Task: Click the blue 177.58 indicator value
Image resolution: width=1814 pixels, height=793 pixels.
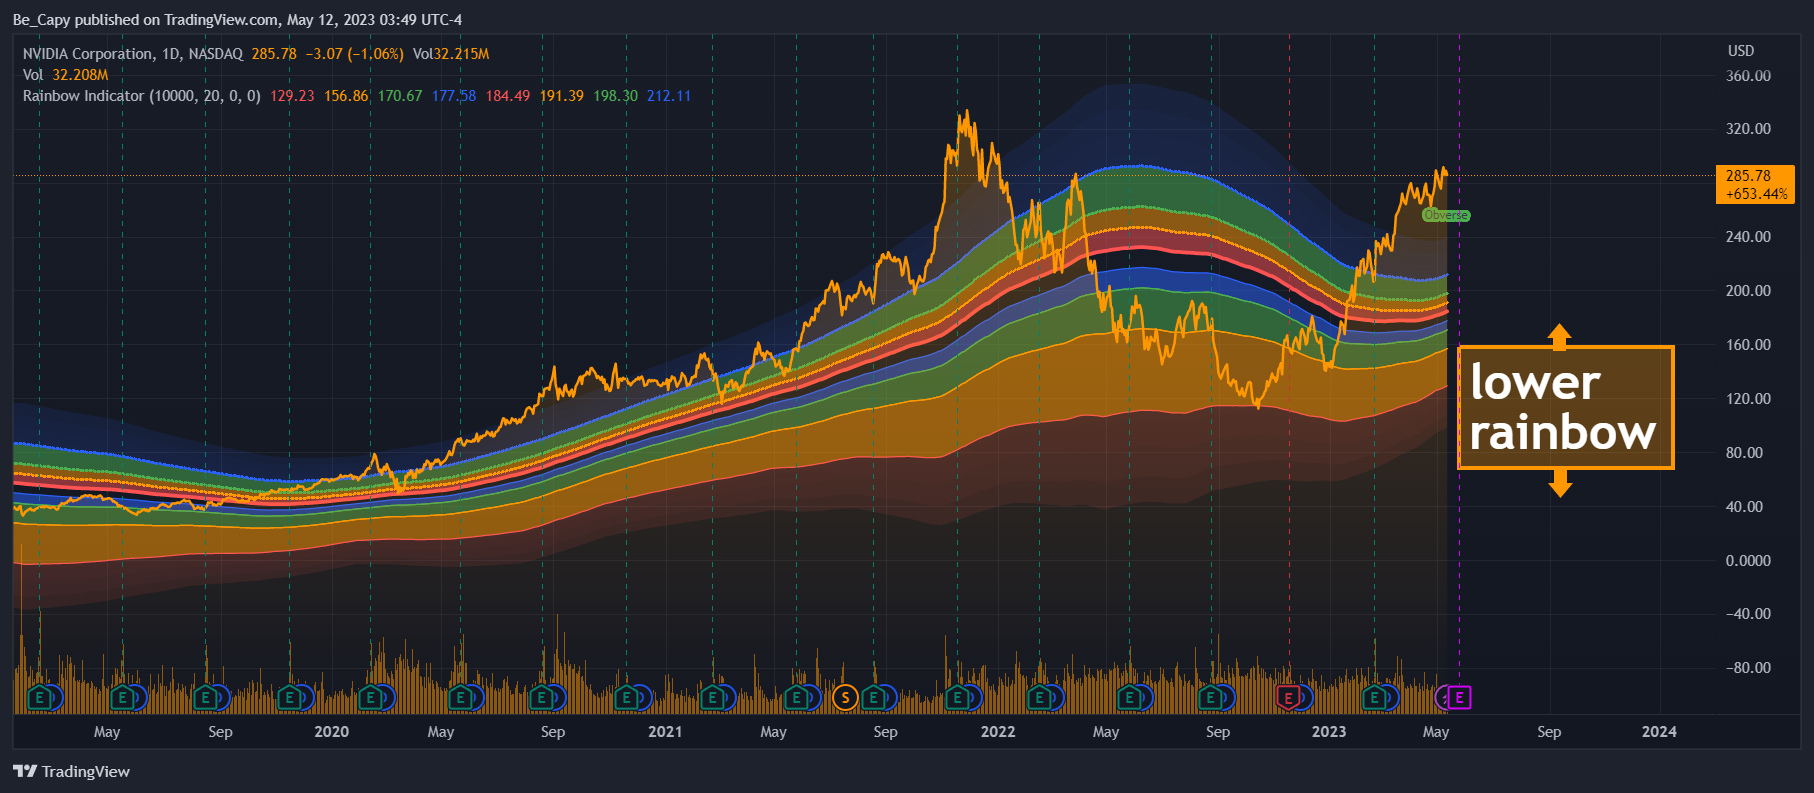Action: [454, 96]
